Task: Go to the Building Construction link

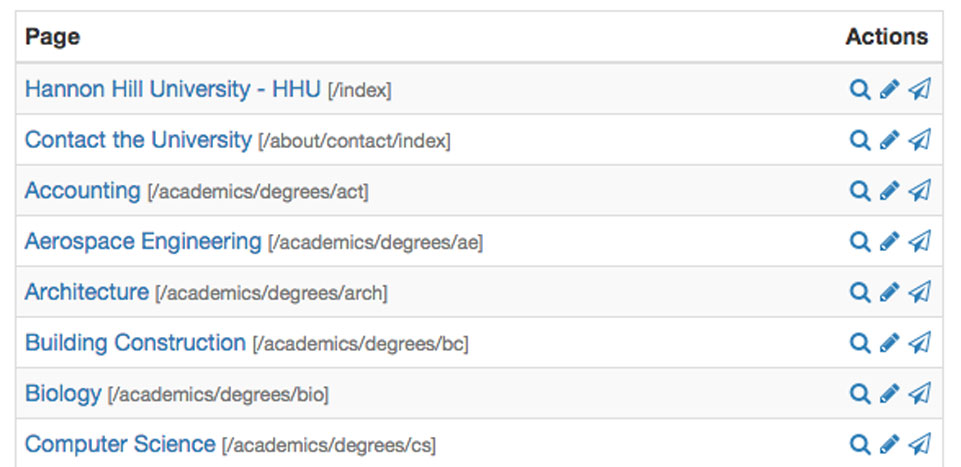Action: (x=135, y=343)
